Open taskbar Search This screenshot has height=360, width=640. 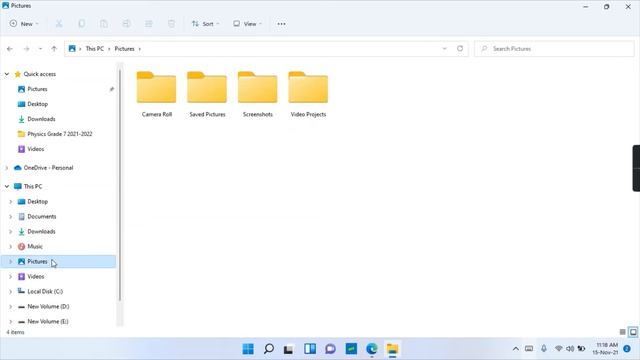[269, 349]
